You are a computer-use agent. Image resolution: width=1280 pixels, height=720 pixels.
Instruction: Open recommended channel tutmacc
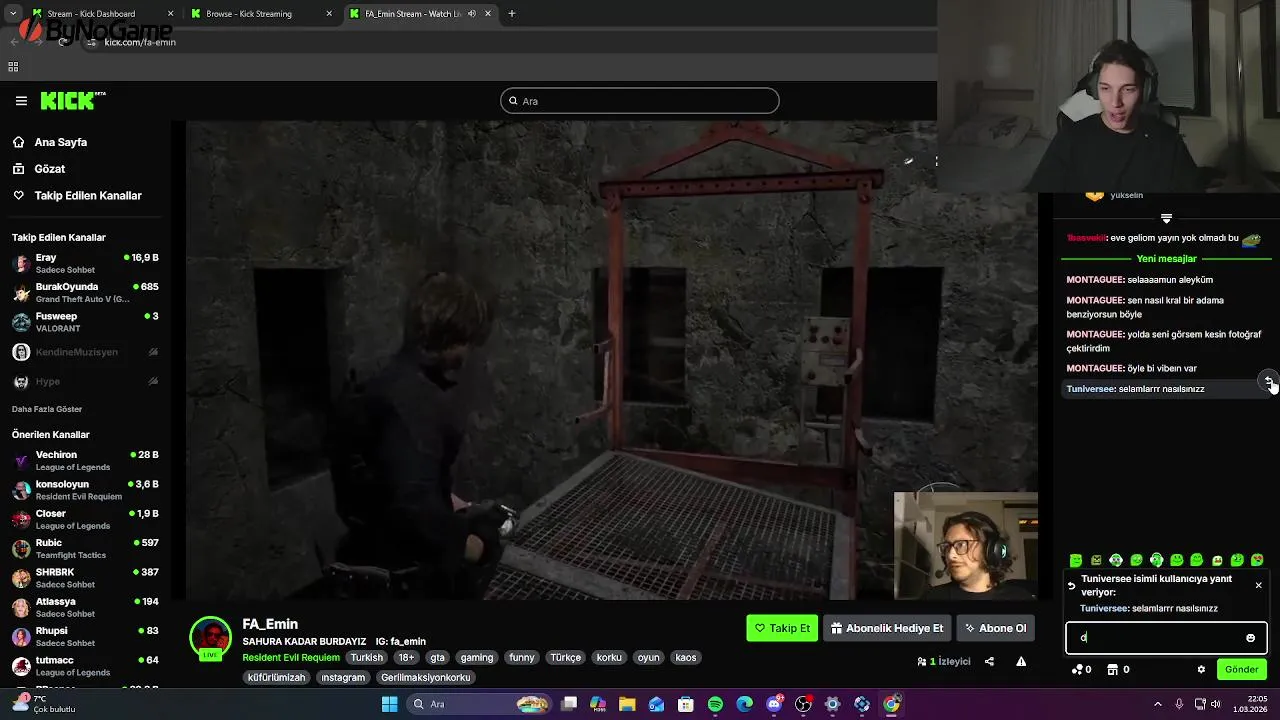[85, 665]
